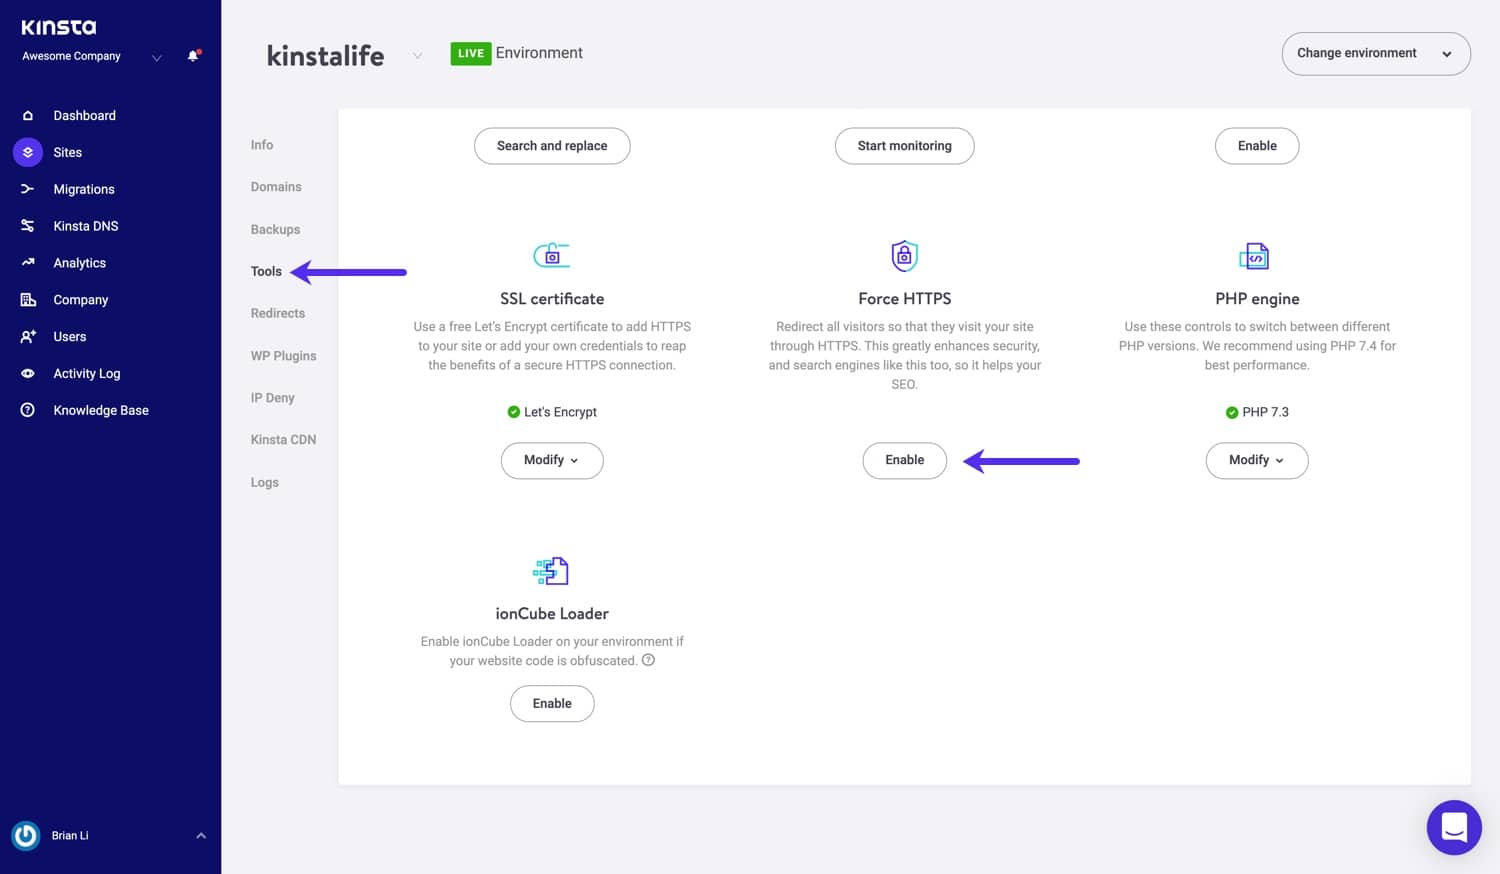Click the kinstalife site title

pyautogui.click(x=325, y=56)
